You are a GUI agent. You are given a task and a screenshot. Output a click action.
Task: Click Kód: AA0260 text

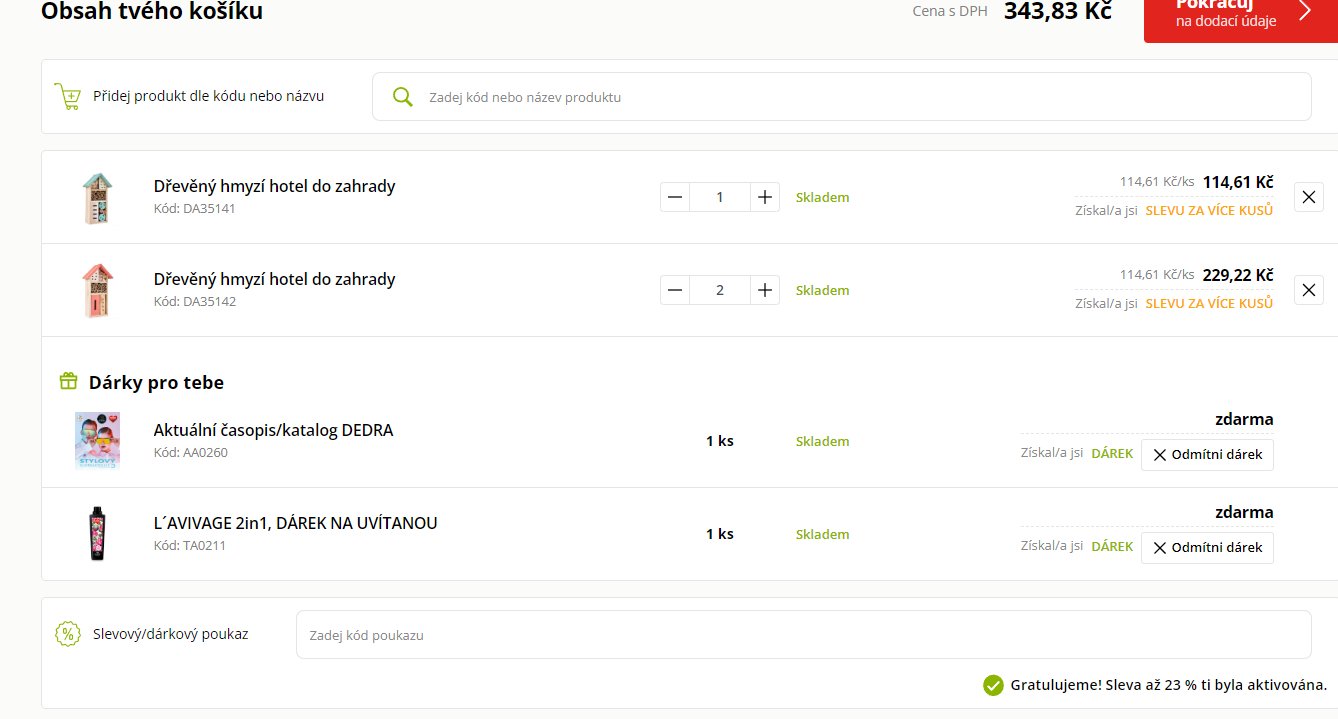[190, 453]
